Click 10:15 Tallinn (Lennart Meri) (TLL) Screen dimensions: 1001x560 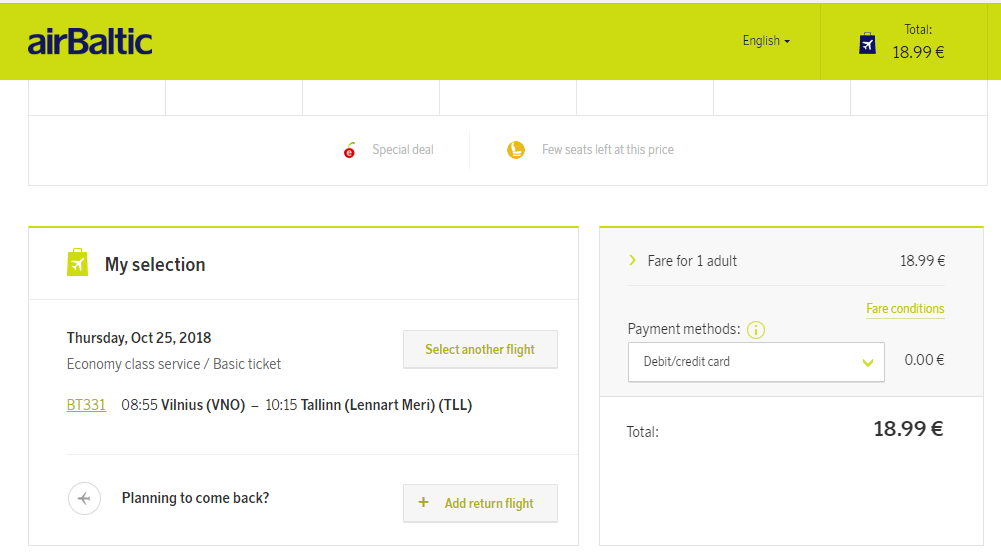pyautogui.click(x=368, y=405)
